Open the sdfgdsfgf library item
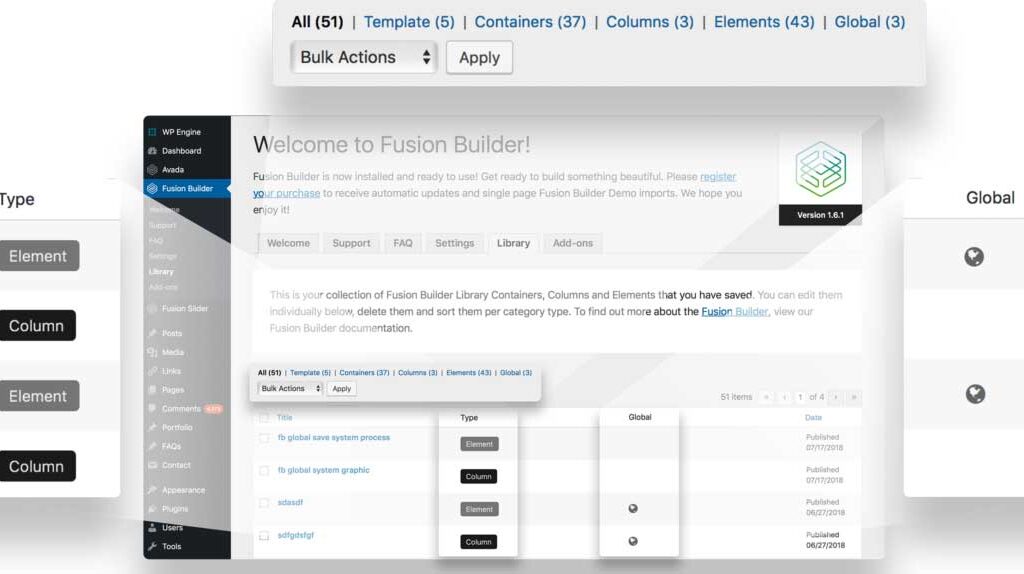The image size is (1024, 574). point(295,535)
